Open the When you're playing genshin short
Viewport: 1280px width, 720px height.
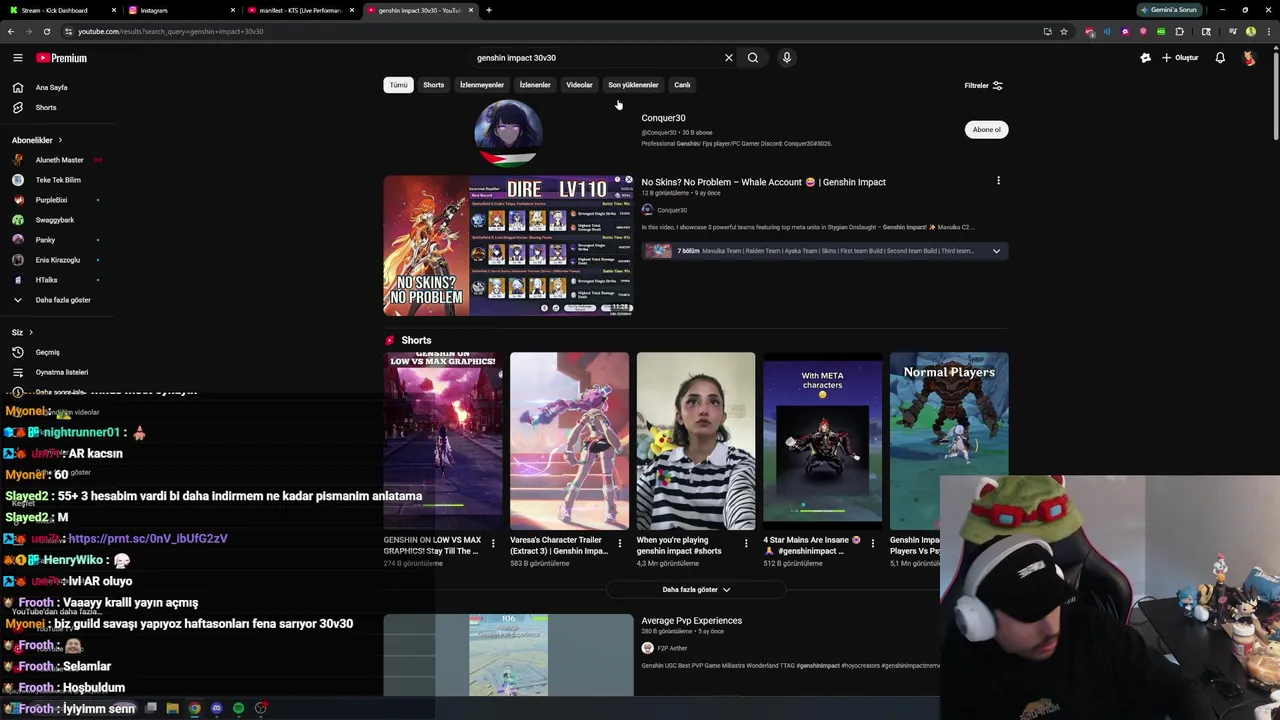[x=696, y=441]
